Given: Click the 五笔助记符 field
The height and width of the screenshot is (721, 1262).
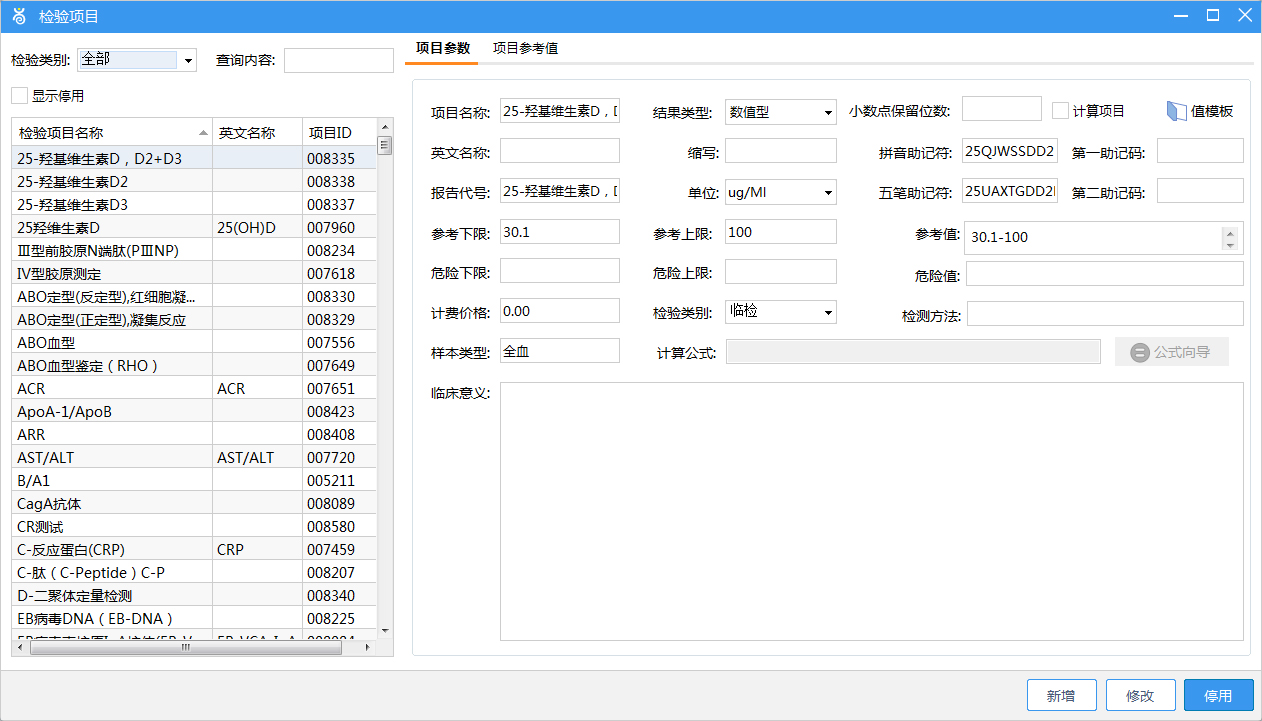Looking at the screenshot, I should pos(1009,191).
